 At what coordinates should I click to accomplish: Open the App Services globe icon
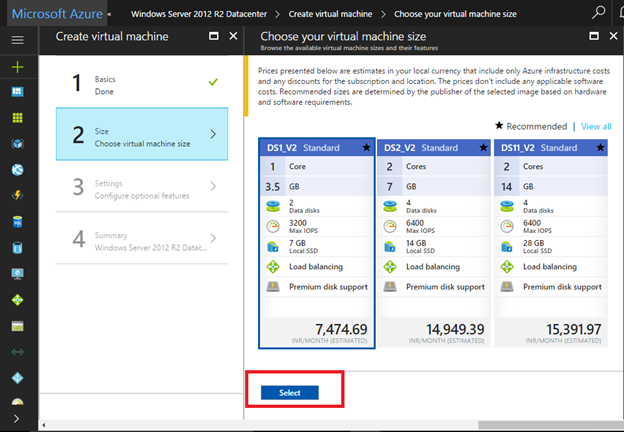tap(18, 170)
